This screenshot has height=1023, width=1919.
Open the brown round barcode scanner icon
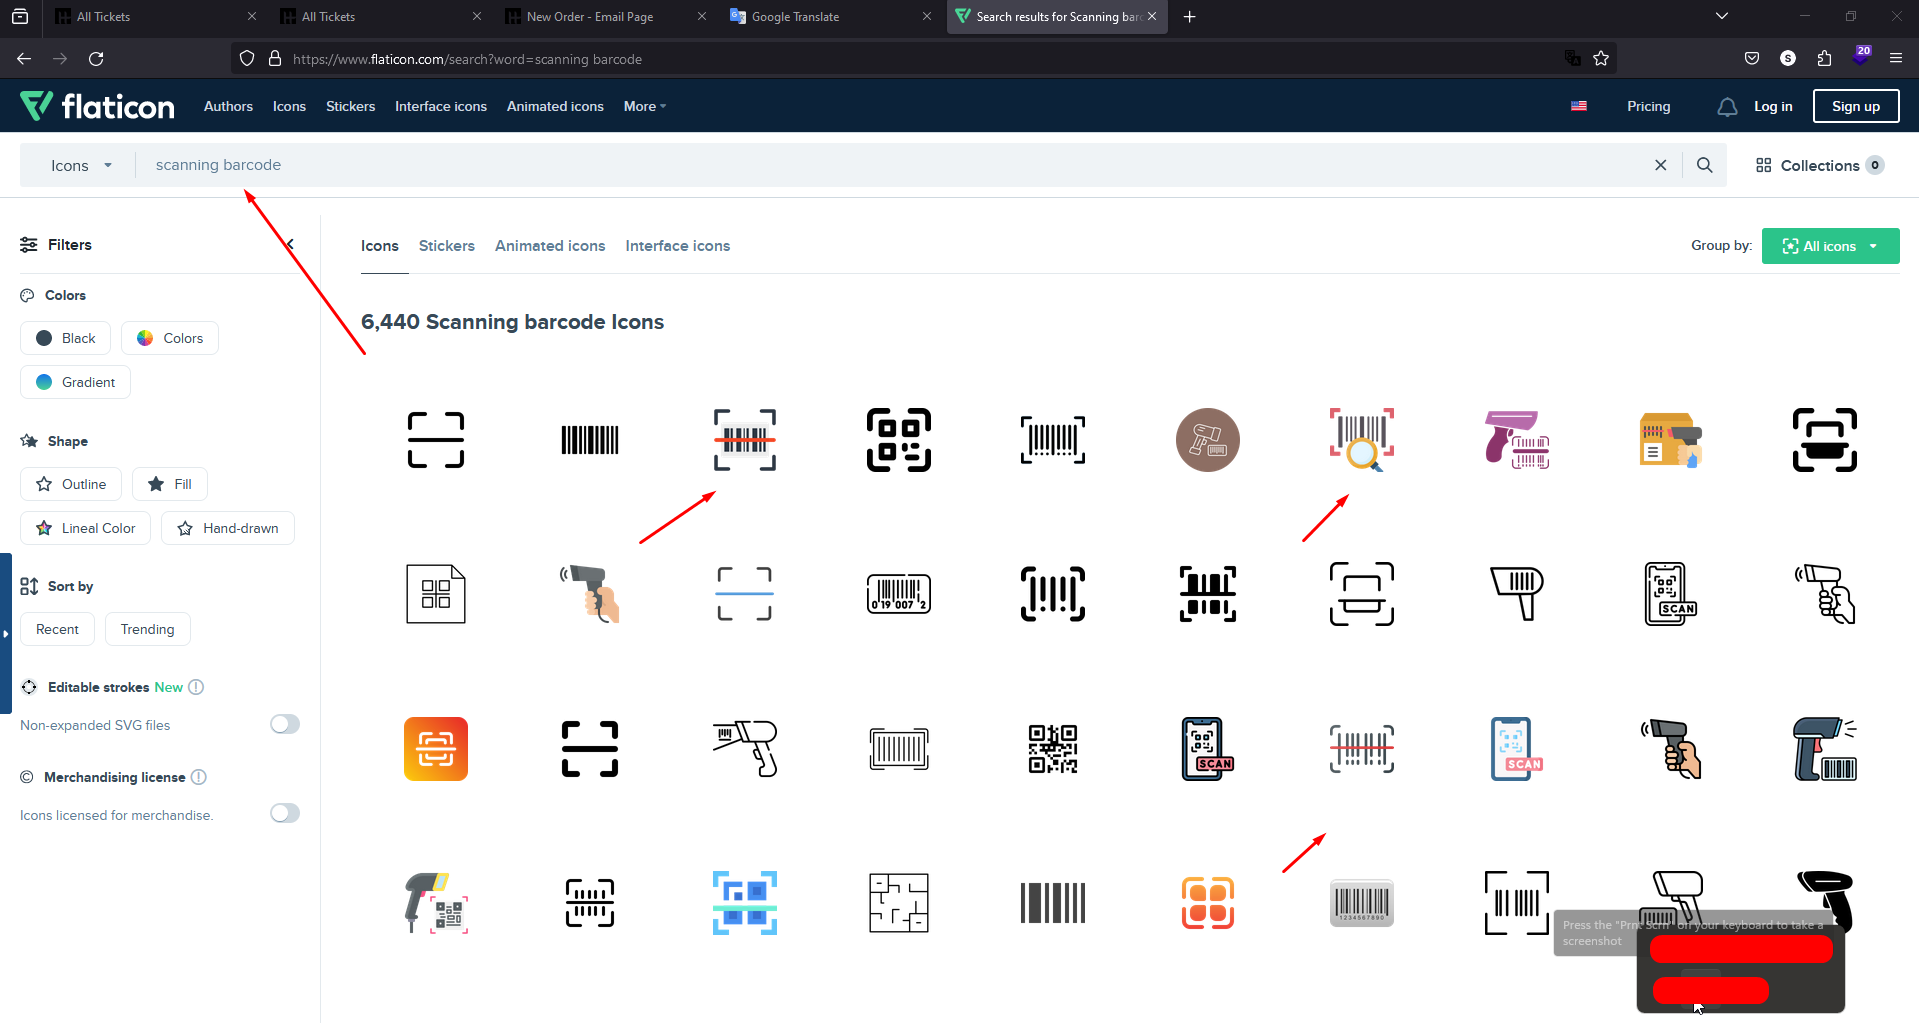(1208, 440)
